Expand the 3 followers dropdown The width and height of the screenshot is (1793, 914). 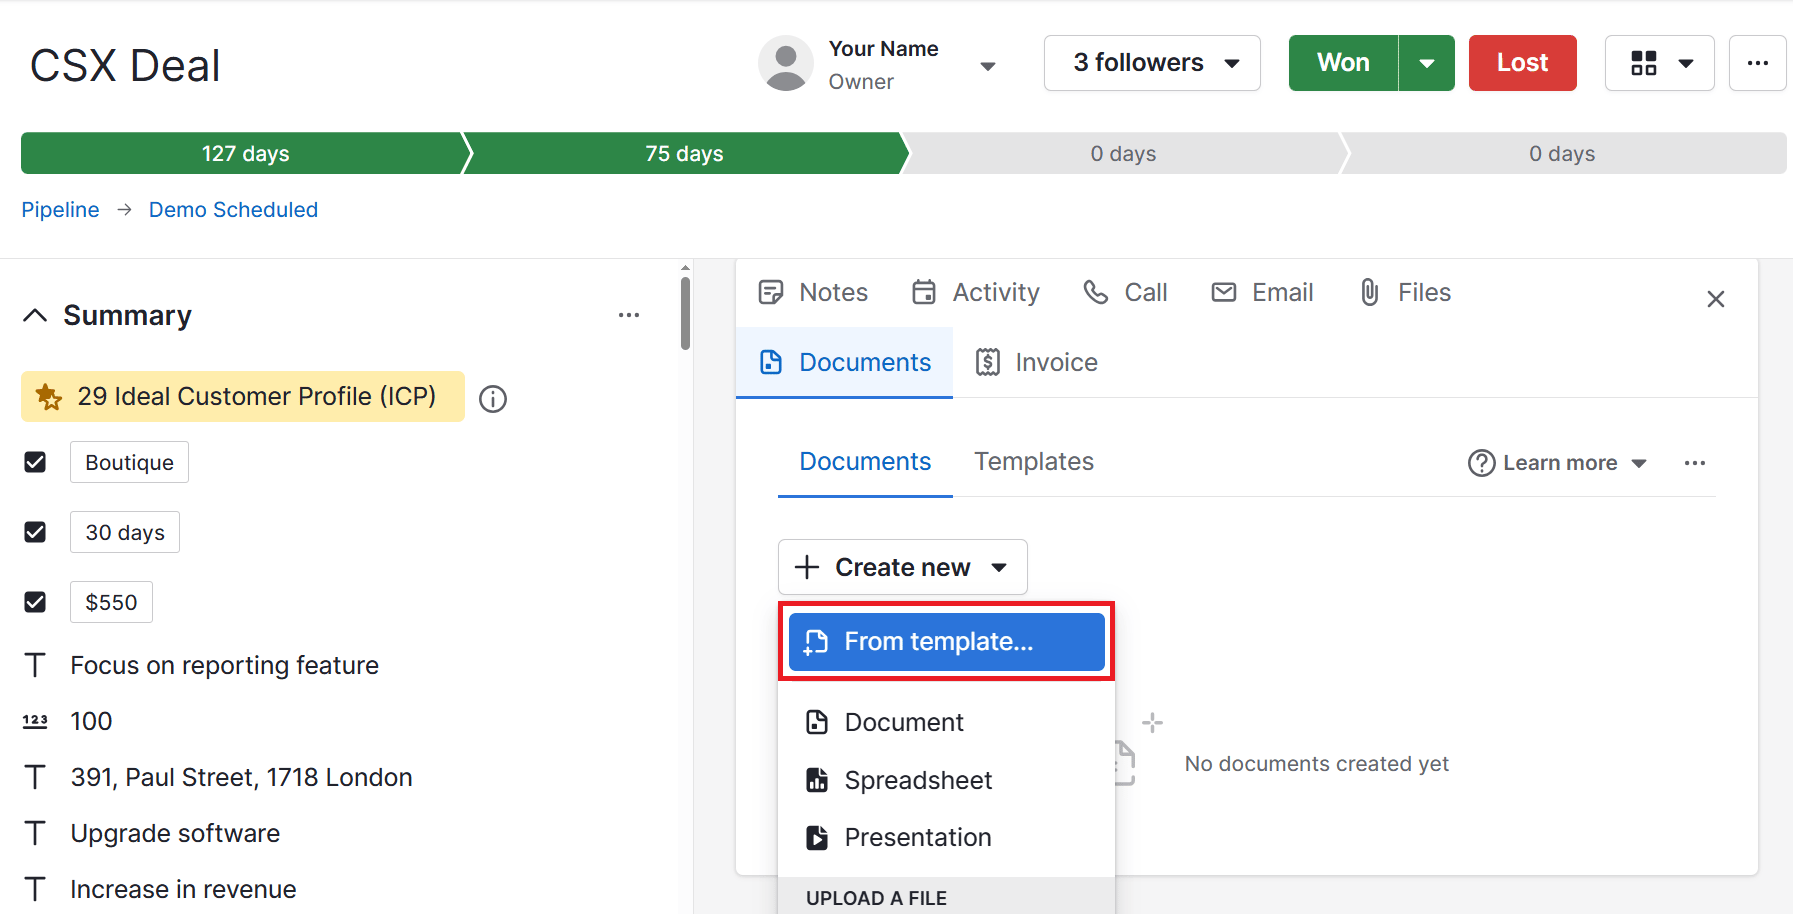[1152, 63]
